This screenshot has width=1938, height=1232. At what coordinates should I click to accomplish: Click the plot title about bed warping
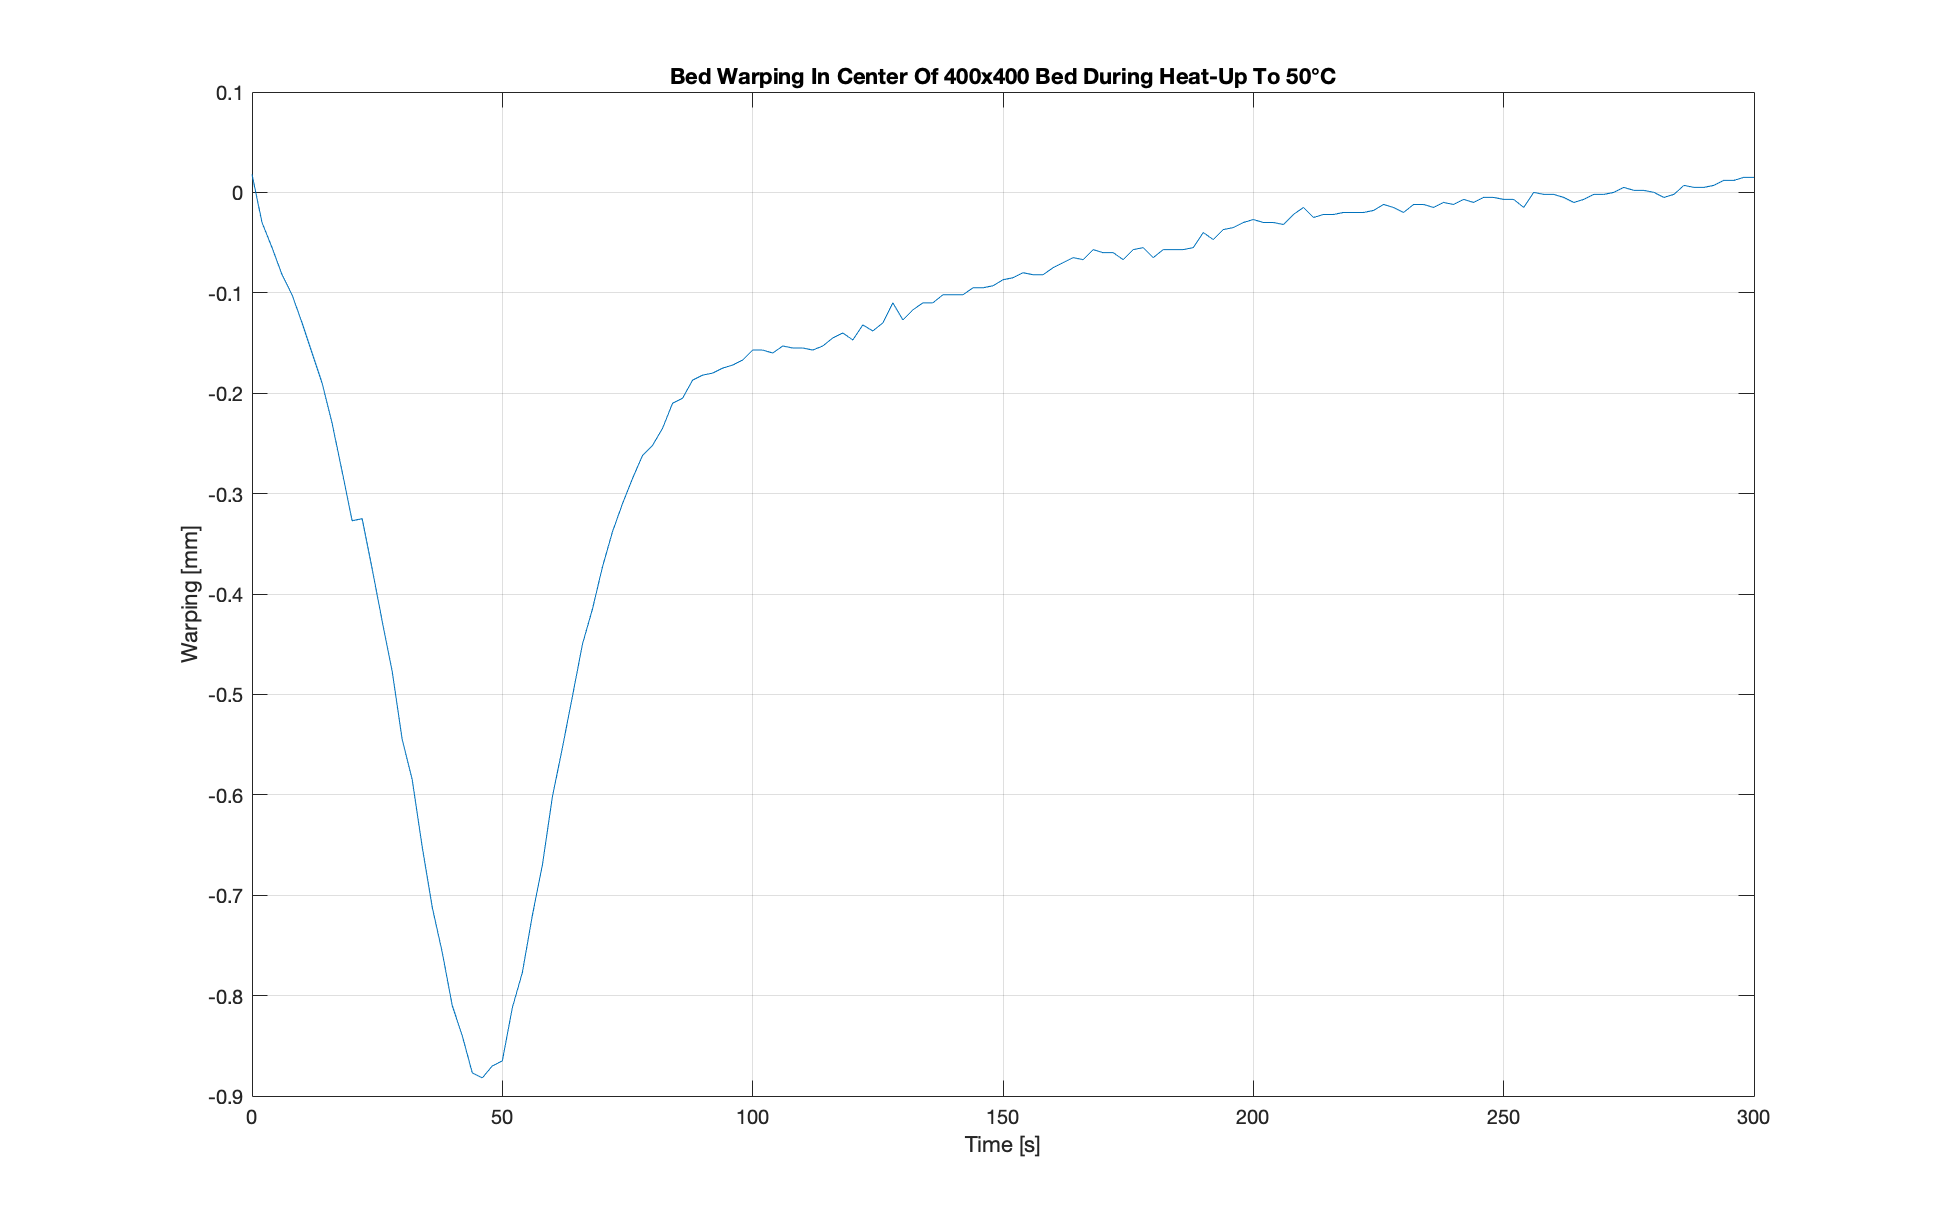pyautogui.click(x=1002, y=77)
